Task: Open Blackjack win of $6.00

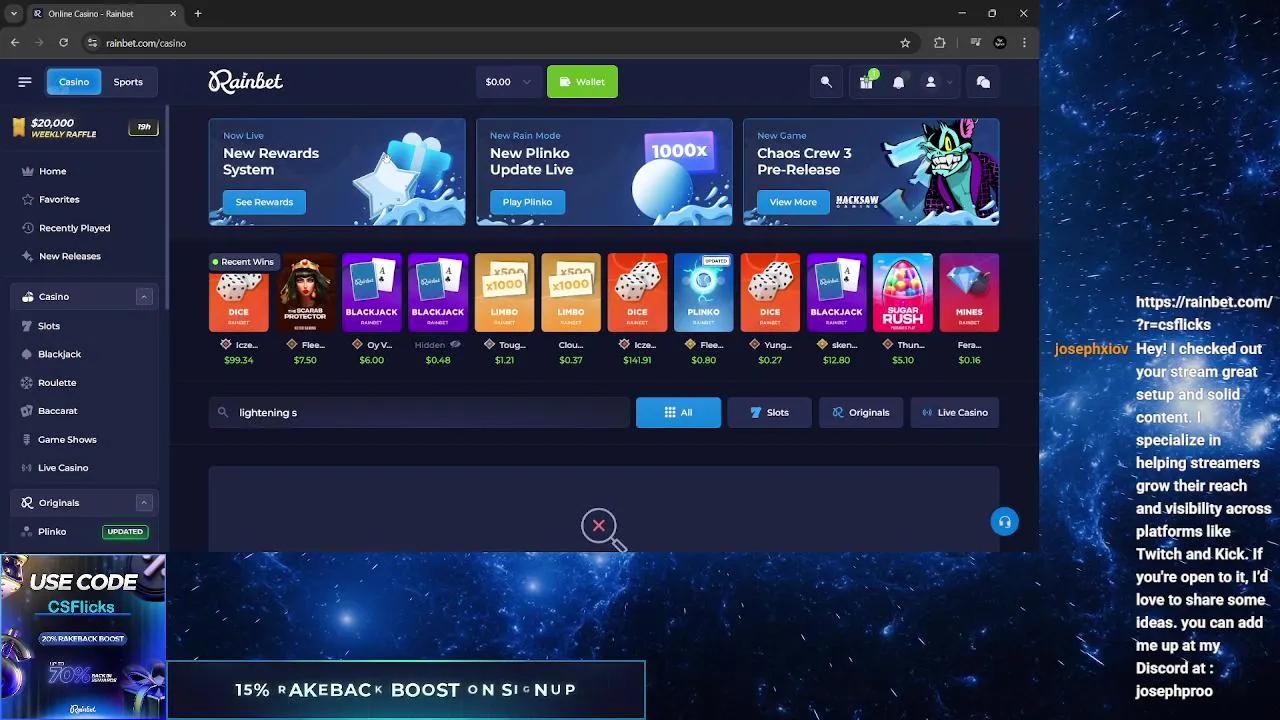Action: 371,292
